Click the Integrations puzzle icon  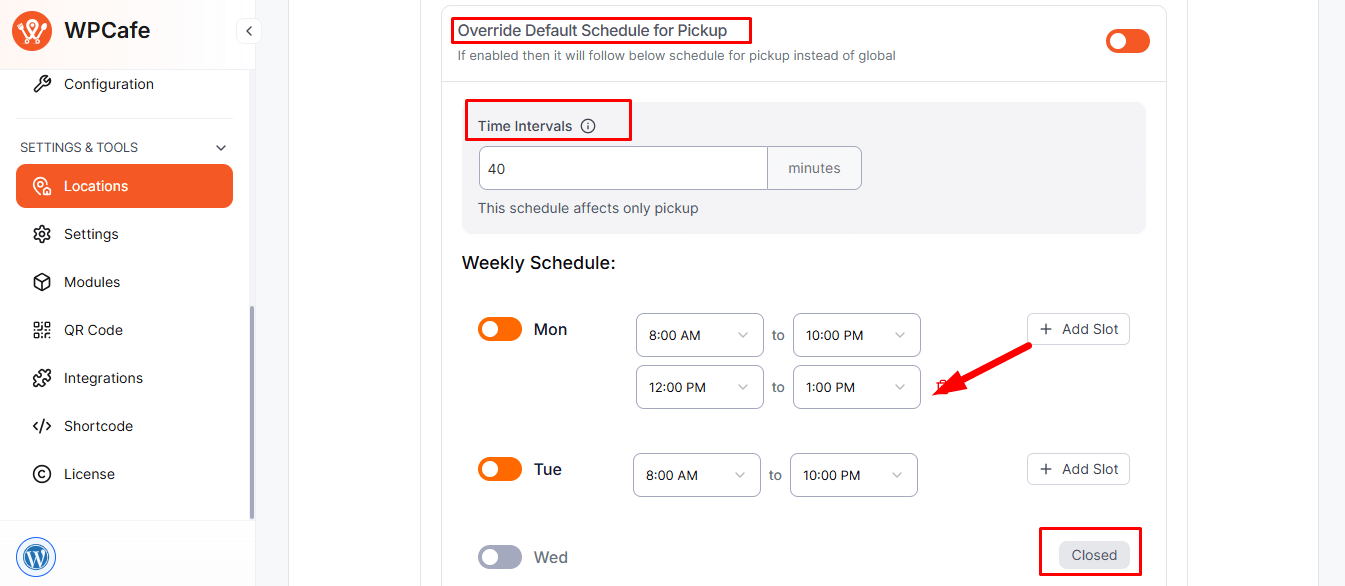(42, 378)
